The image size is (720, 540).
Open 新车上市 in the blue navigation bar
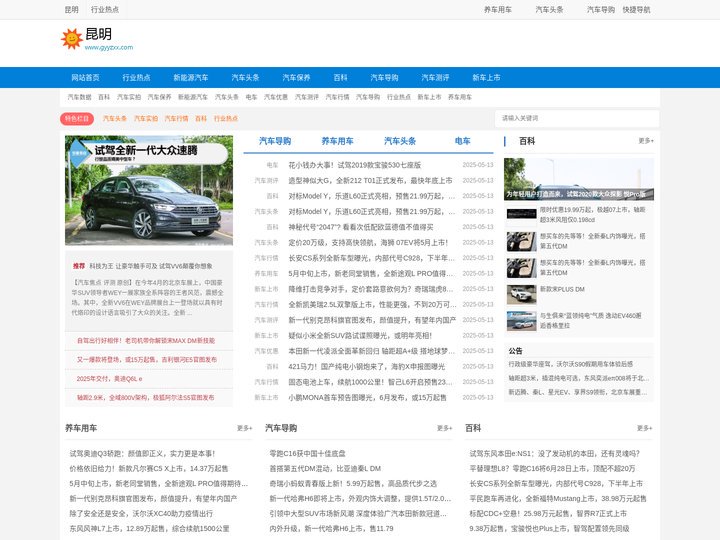(486, 78)
